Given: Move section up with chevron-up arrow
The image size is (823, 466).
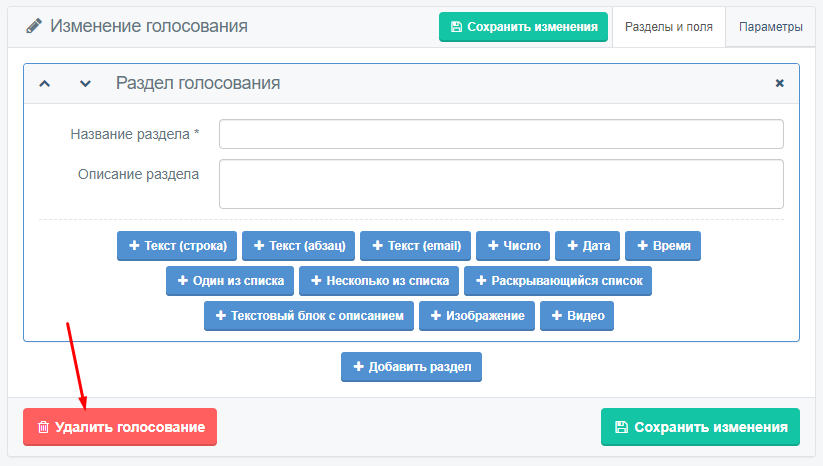Looking at the screenshot, I should pos(45,83).
